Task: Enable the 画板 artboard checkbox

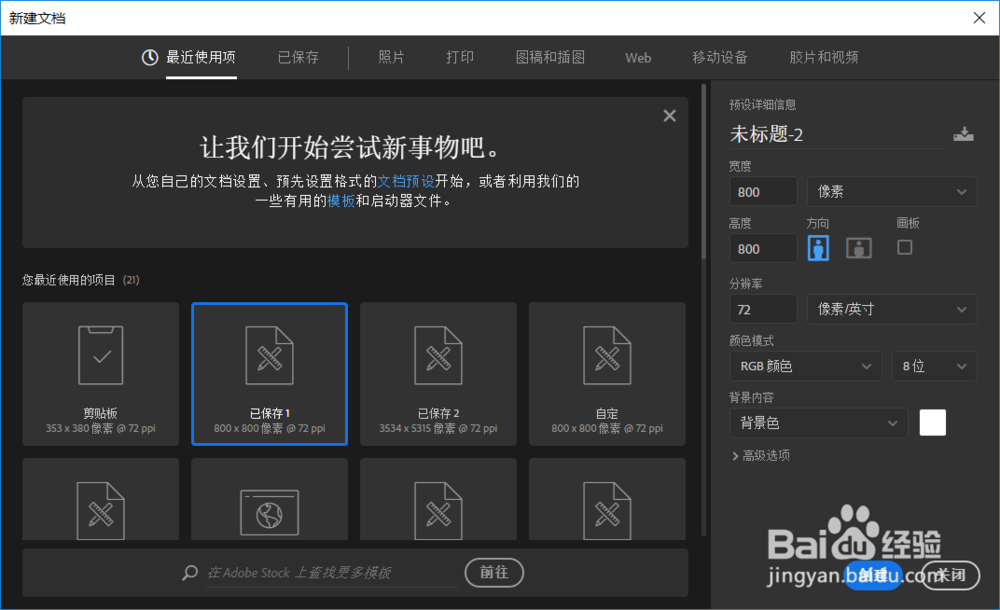Action: pyautogui.click(x=904, y=247)
